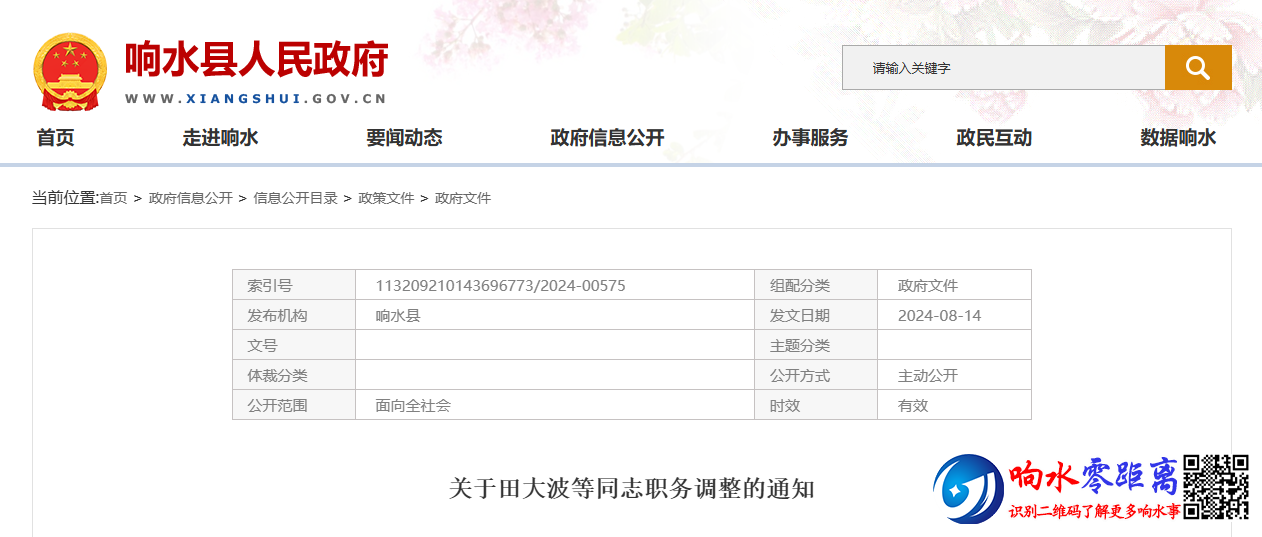Click 信息公开目录 breadcrumb link
The width and height of the screenshot is (1262, 537).
(x=295, y=198)
